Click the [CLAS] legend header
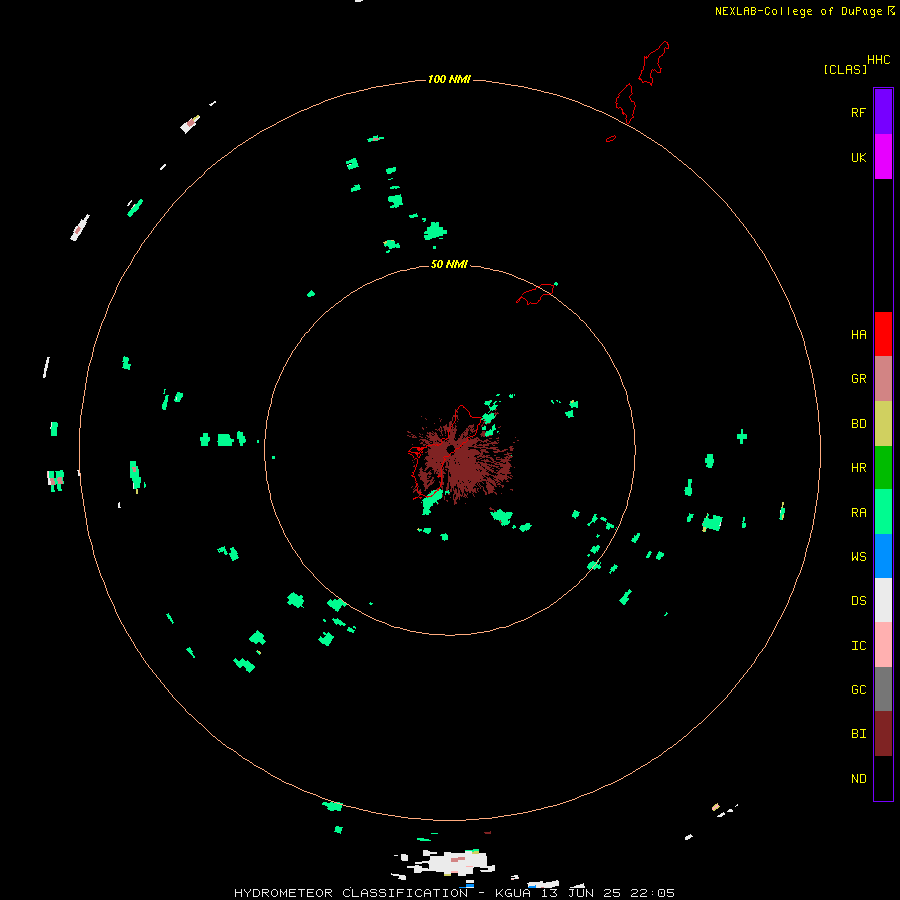 point(845,69)
